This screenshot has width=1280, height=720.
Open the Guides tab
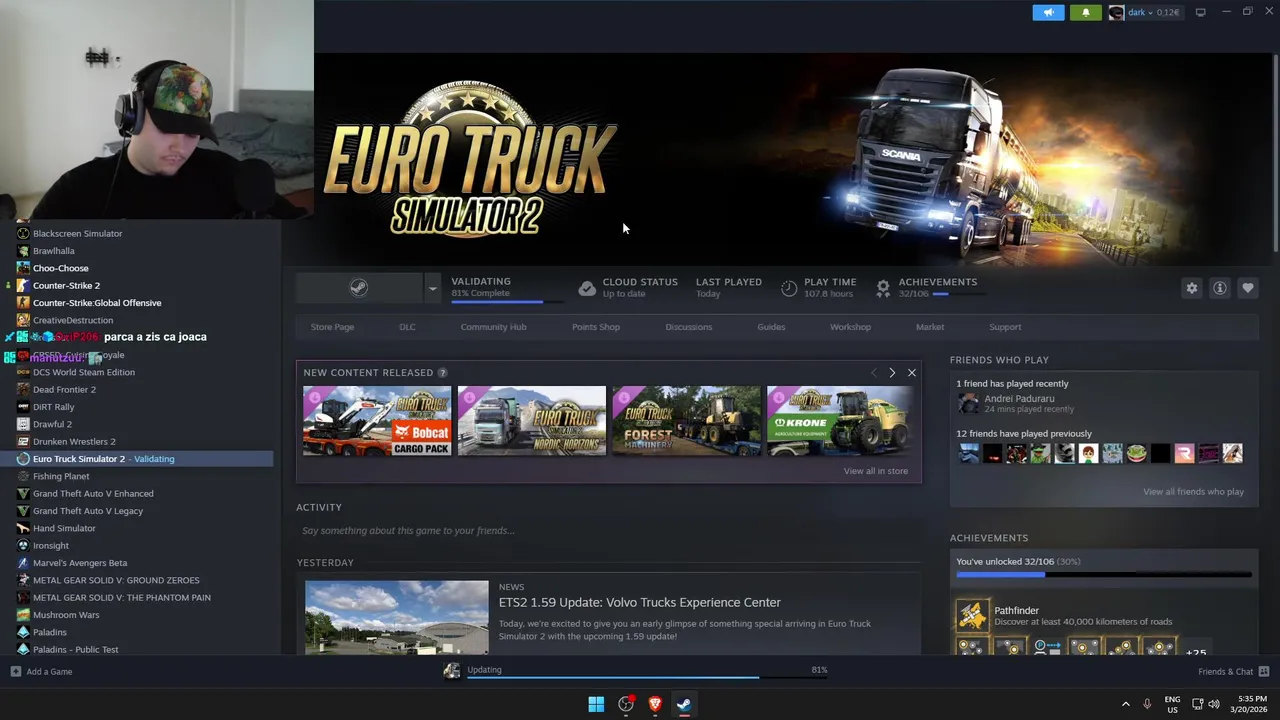[x=771, y=327]
